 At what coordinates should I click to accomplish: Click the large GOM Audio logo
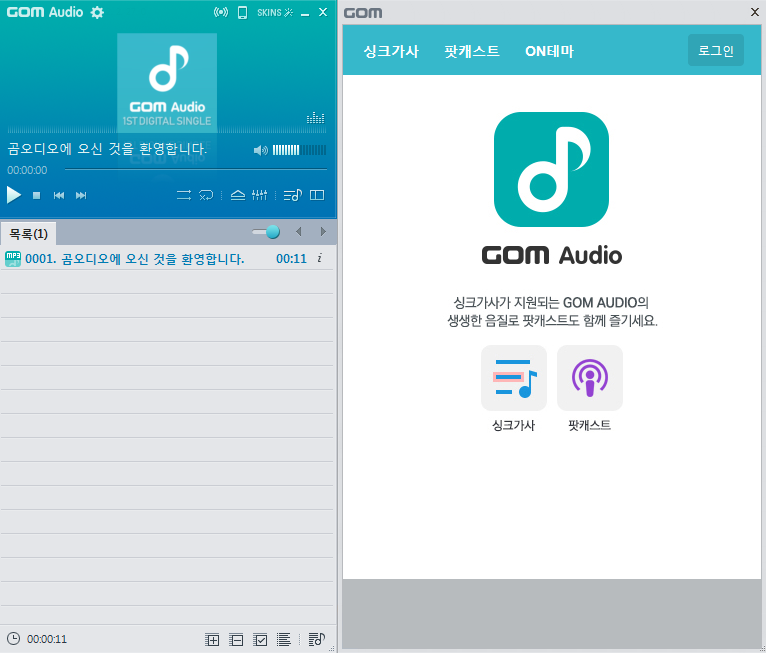pos(552,169)
